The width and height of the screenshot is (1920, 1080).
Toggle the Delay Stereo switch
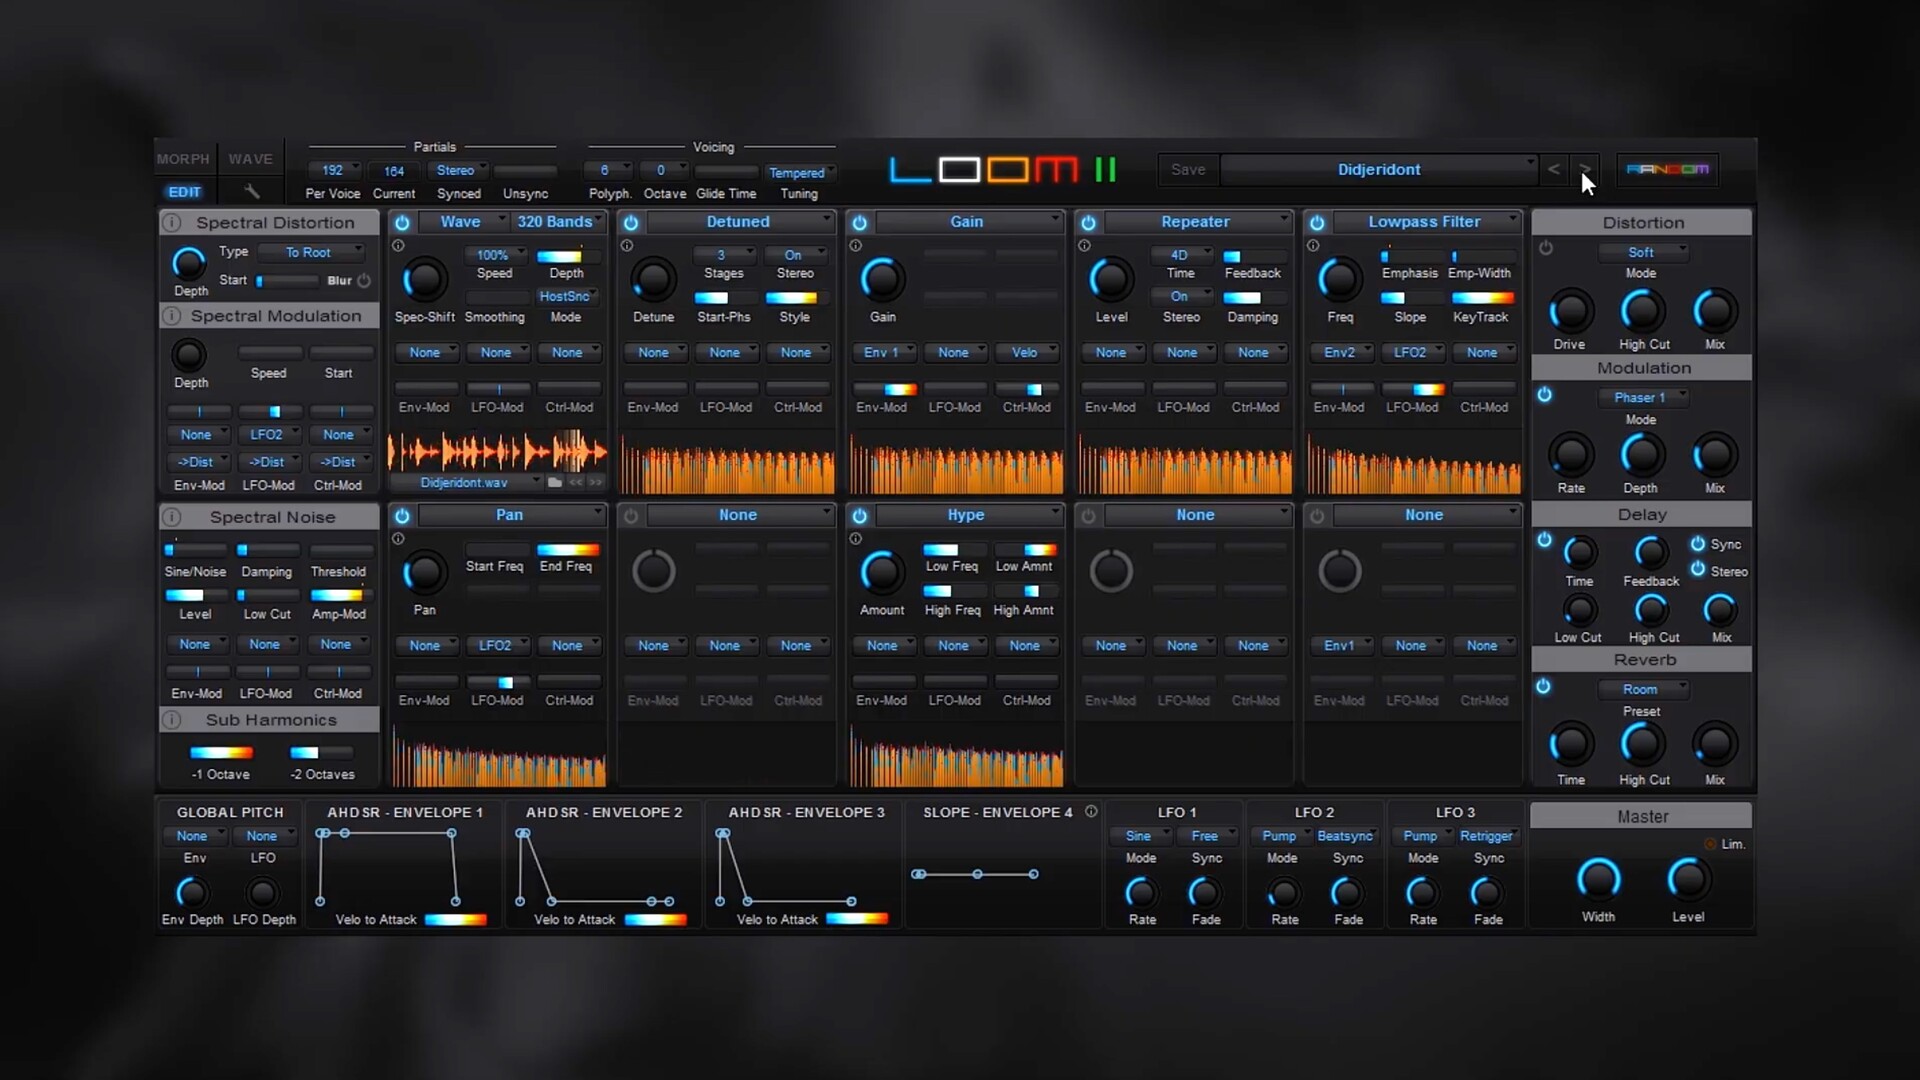point(1698,570)
